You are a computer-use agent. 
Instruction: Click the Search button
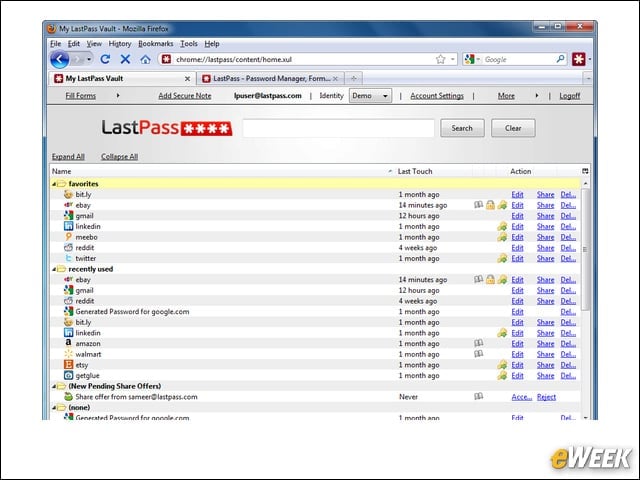tap(462, 128)
